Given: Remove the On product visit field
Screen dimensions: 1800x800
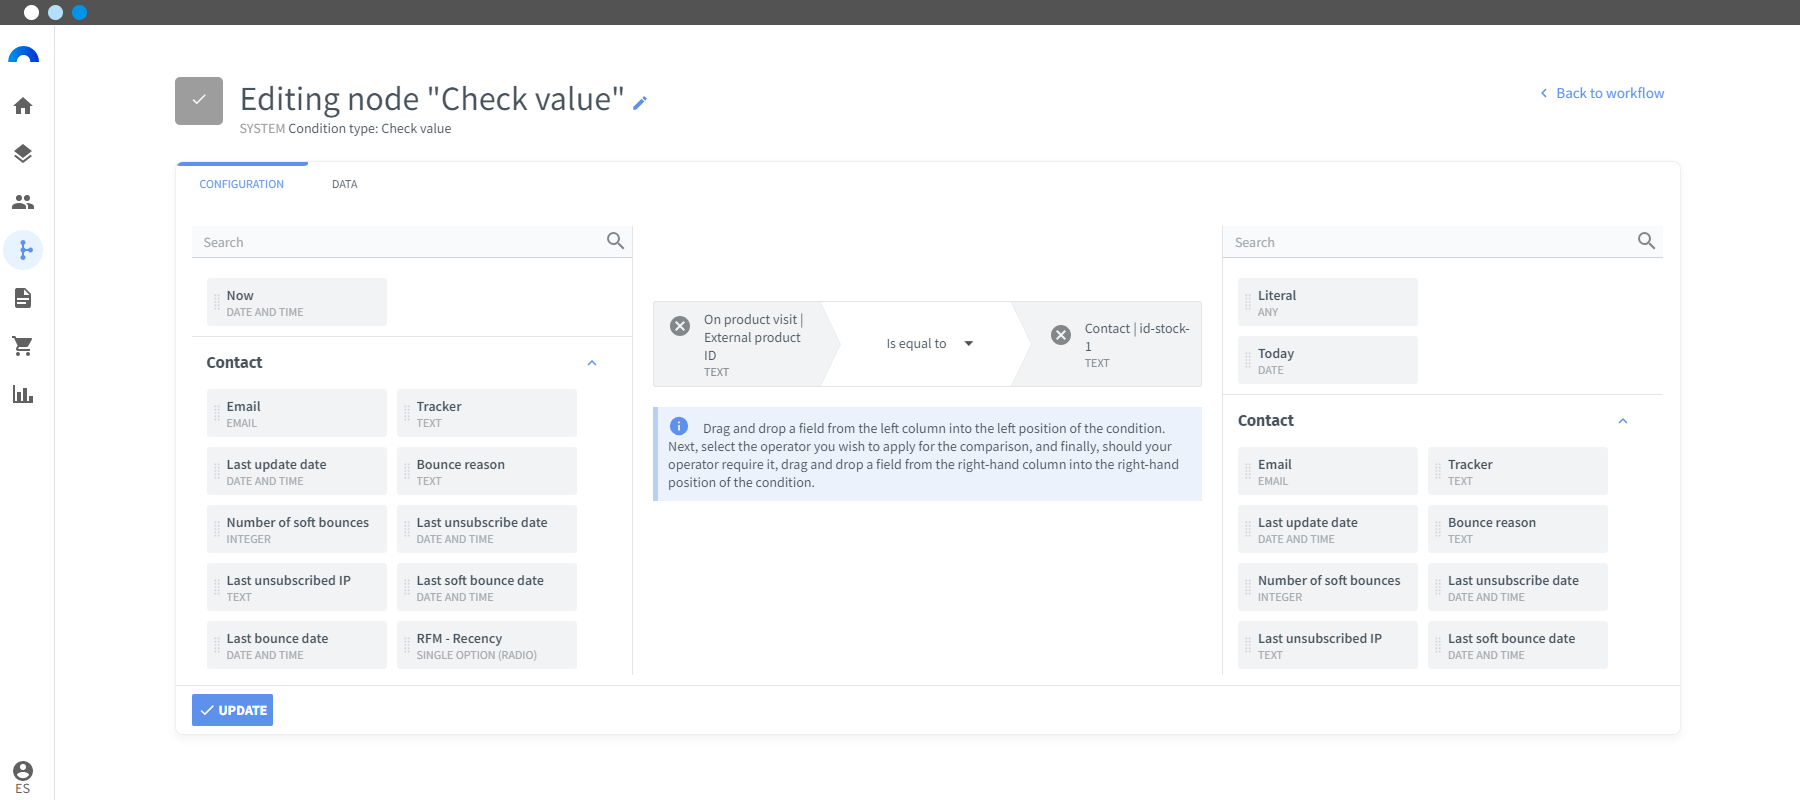Looking at the screenshot, I should 680,326.
